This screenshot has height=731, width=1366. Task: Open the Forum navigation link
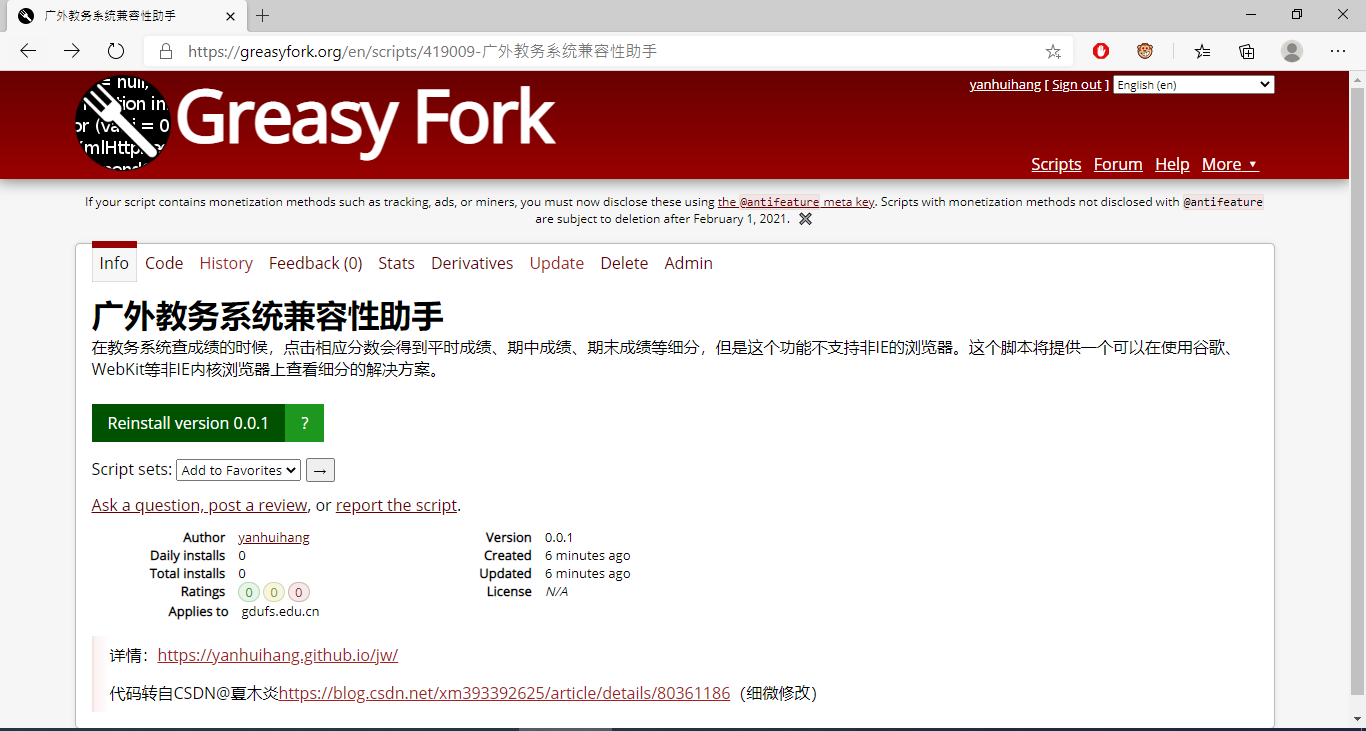tap(1118, 164)
